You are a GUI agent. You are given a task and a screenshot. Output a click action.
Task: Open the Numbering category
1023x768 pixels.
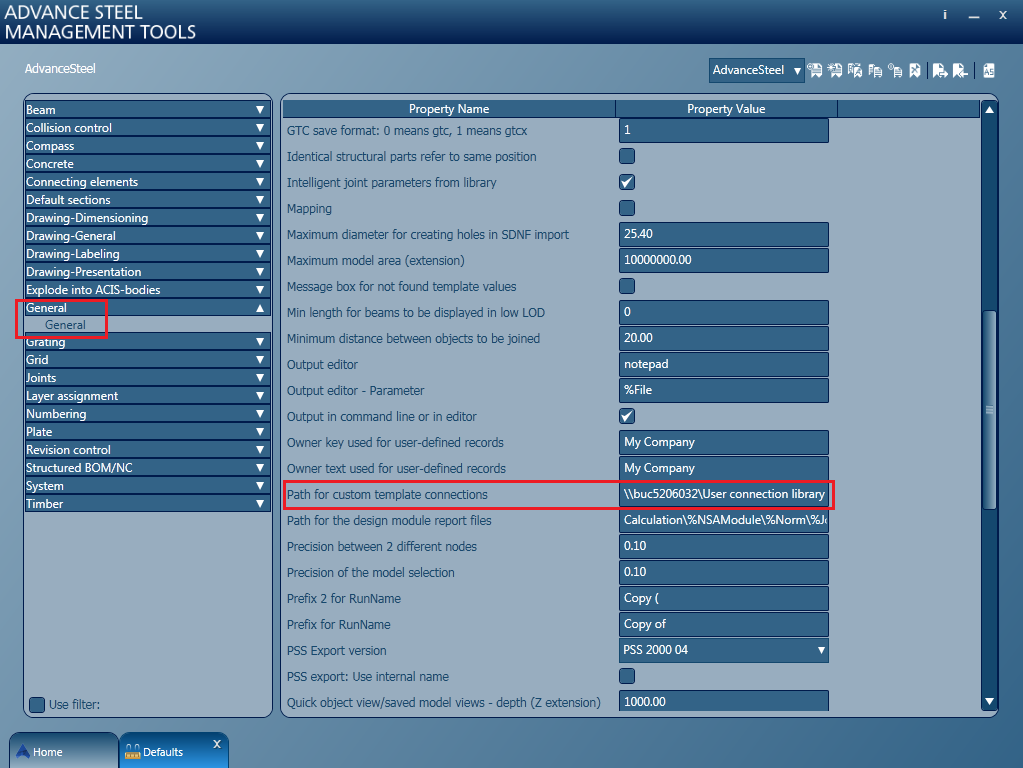click(x=147, y=414)
